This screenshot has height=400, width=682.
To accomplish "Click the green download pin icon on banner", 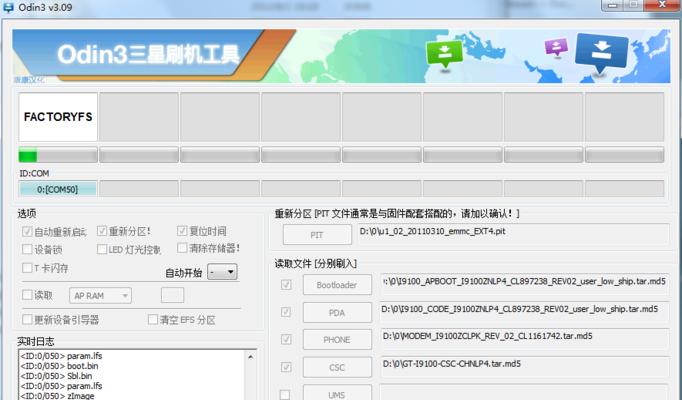I will (x=444, y=54).
